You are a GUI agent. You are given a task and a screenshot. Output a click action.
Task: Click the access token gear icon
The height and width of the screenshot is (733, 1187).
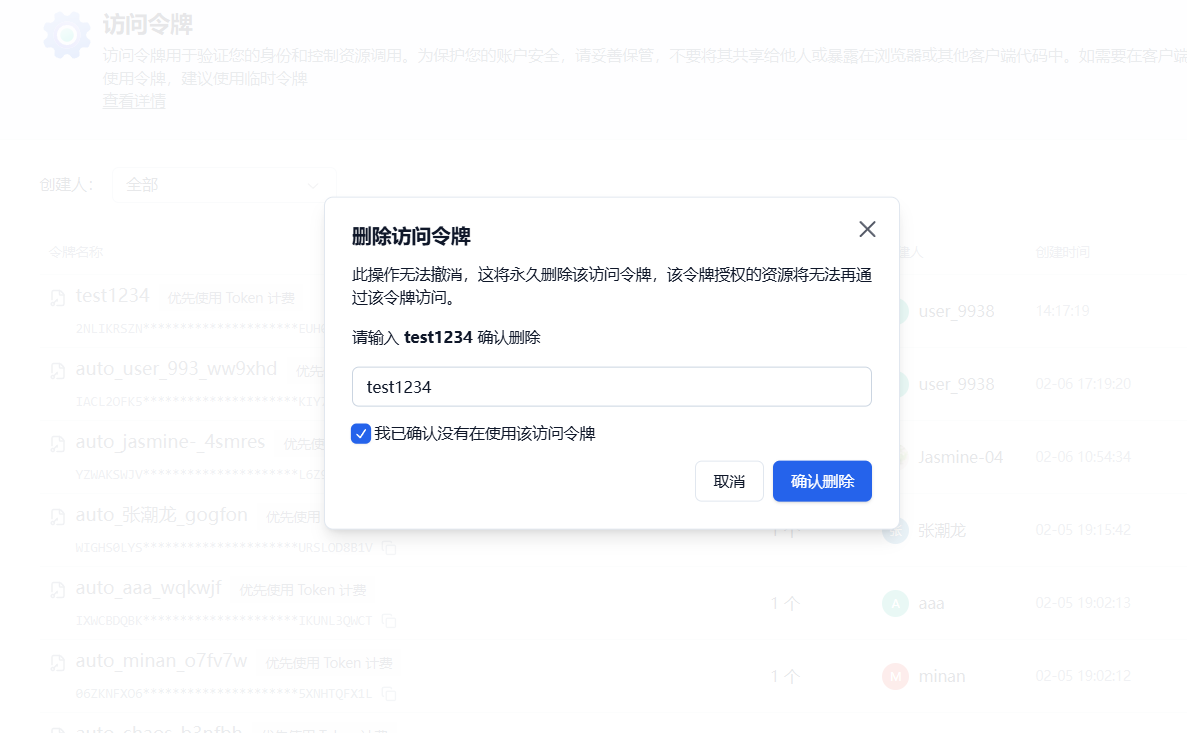tap(67, 35)
